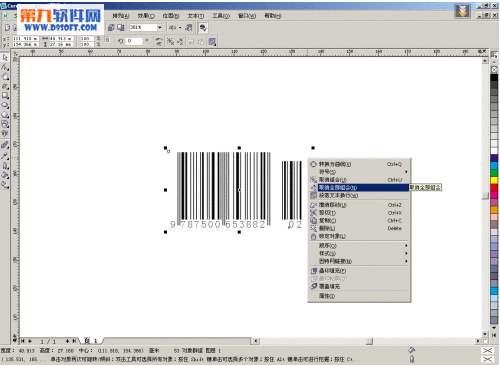Click the icon right of snap dropdown

(x=189, y=27)
